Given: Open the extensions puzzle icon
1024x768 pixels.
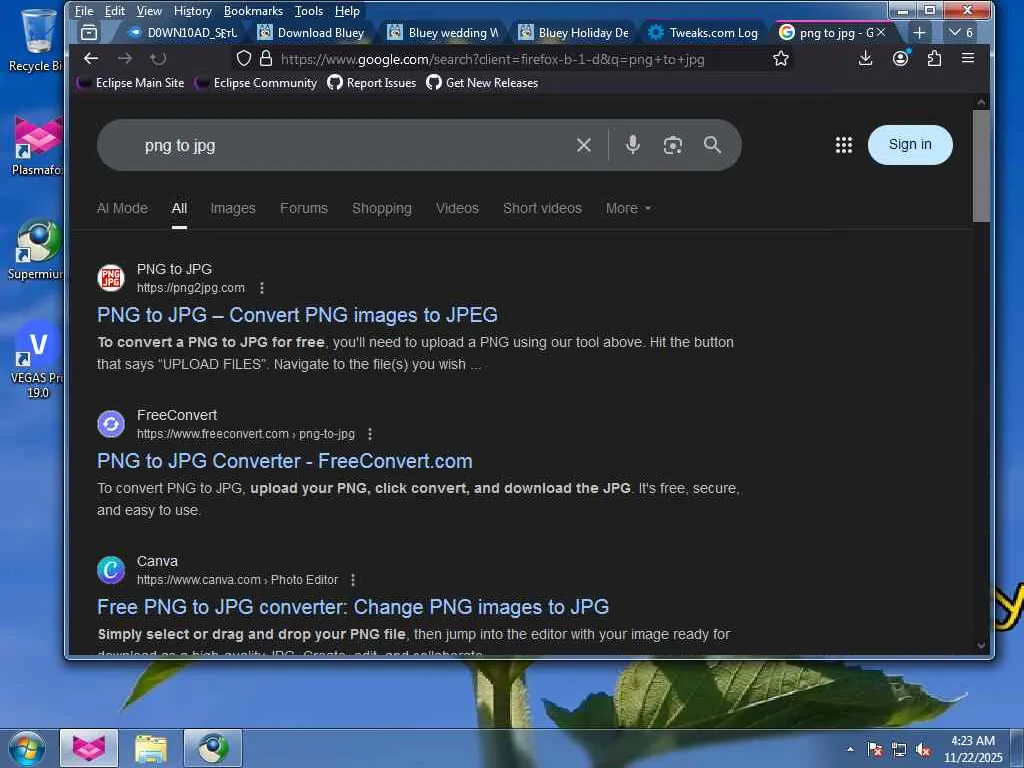Looking at the screenshot, I should point(935,59).
